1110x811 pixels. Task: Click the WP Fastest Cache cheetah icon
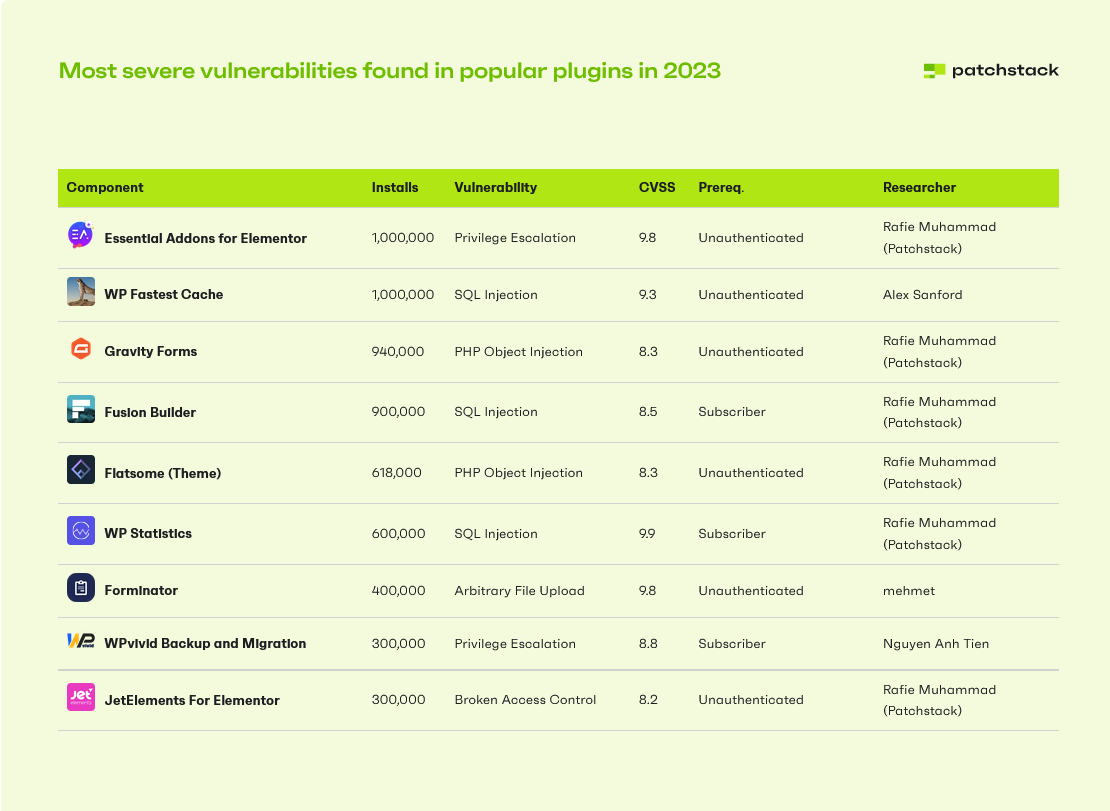point(81,292)
